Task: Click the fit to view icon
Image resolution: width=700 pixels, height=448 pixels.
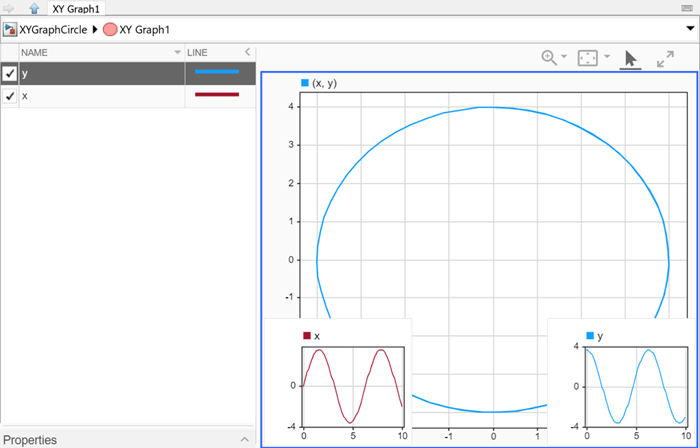Action: tap(588, 58)
